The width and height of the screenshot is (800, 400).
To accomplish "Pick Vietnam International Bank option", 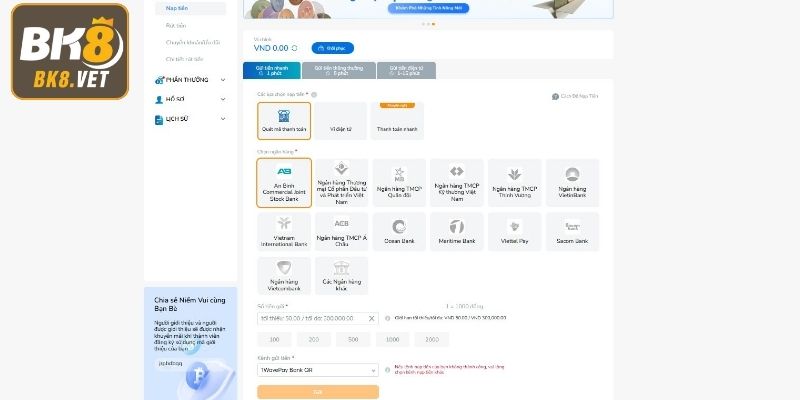I will 284,232.
